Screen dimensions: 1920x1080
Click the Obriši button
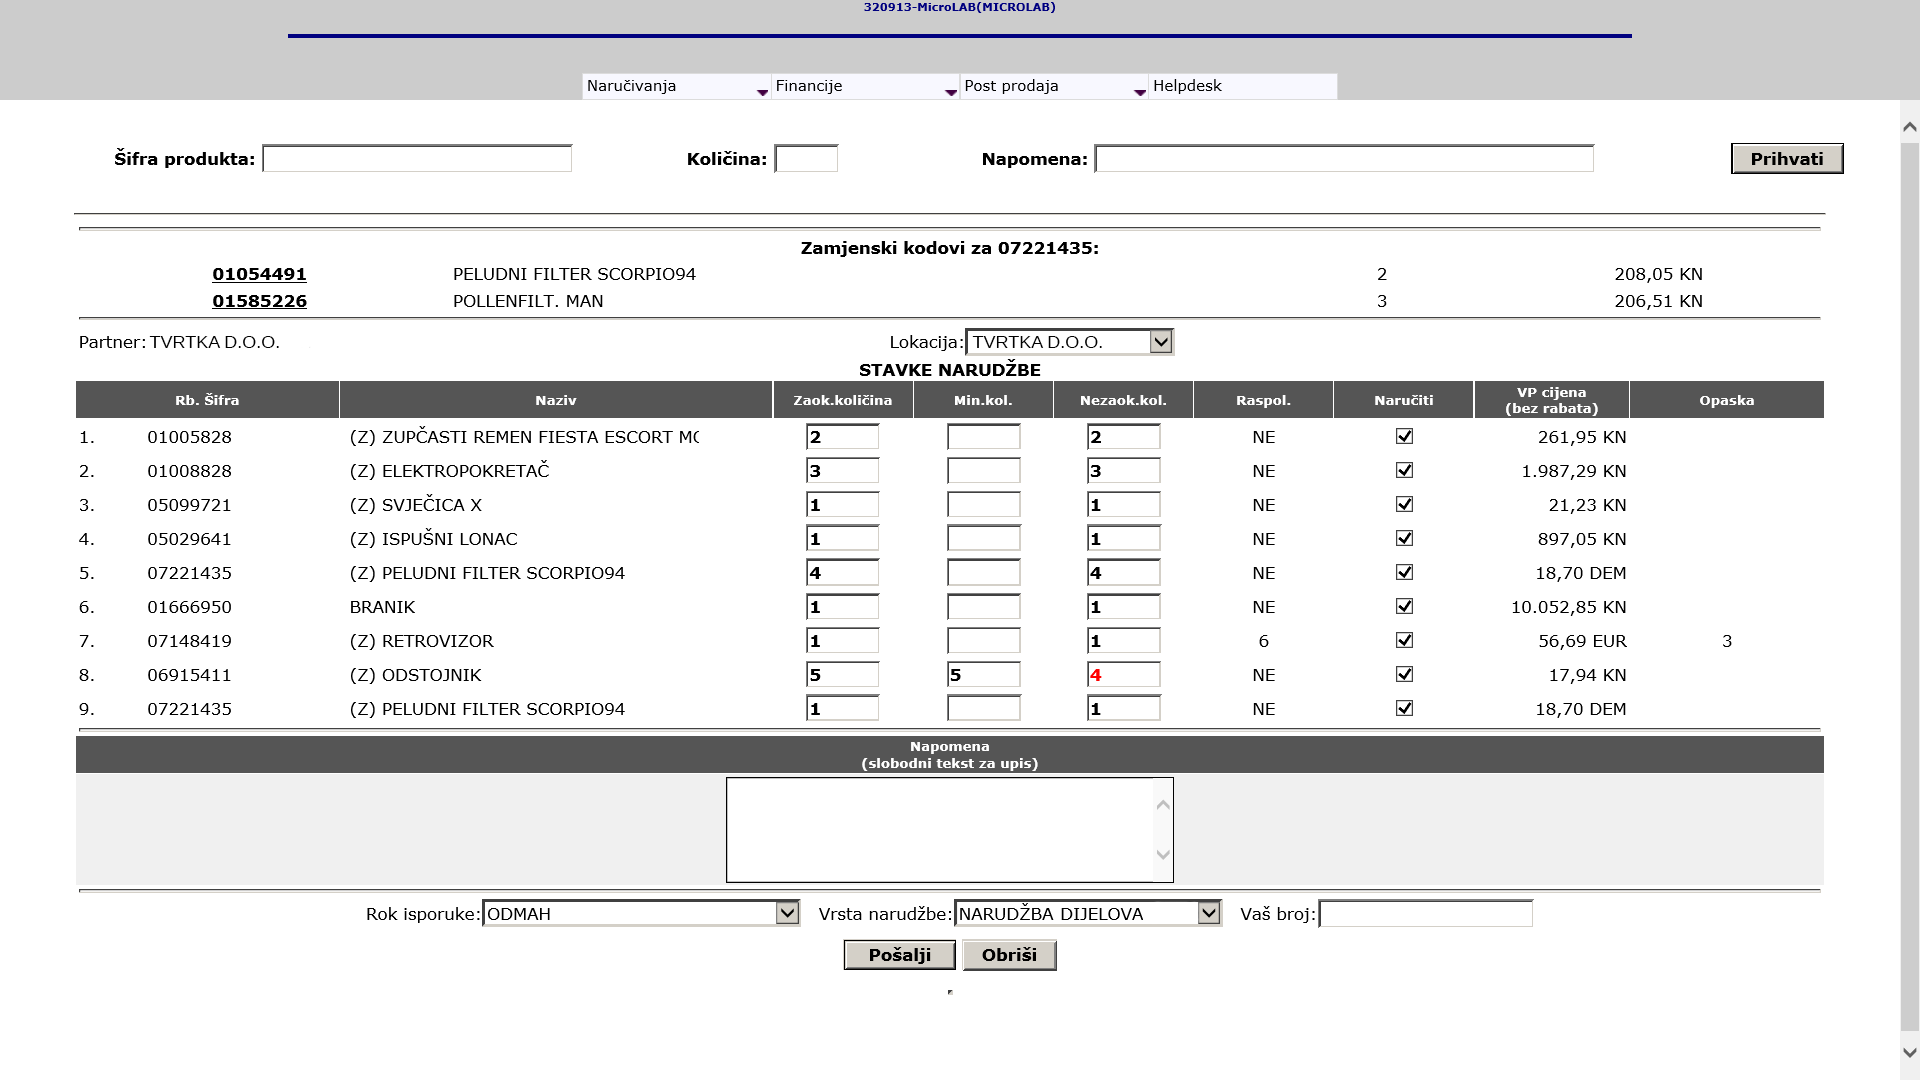(1009, 955)
